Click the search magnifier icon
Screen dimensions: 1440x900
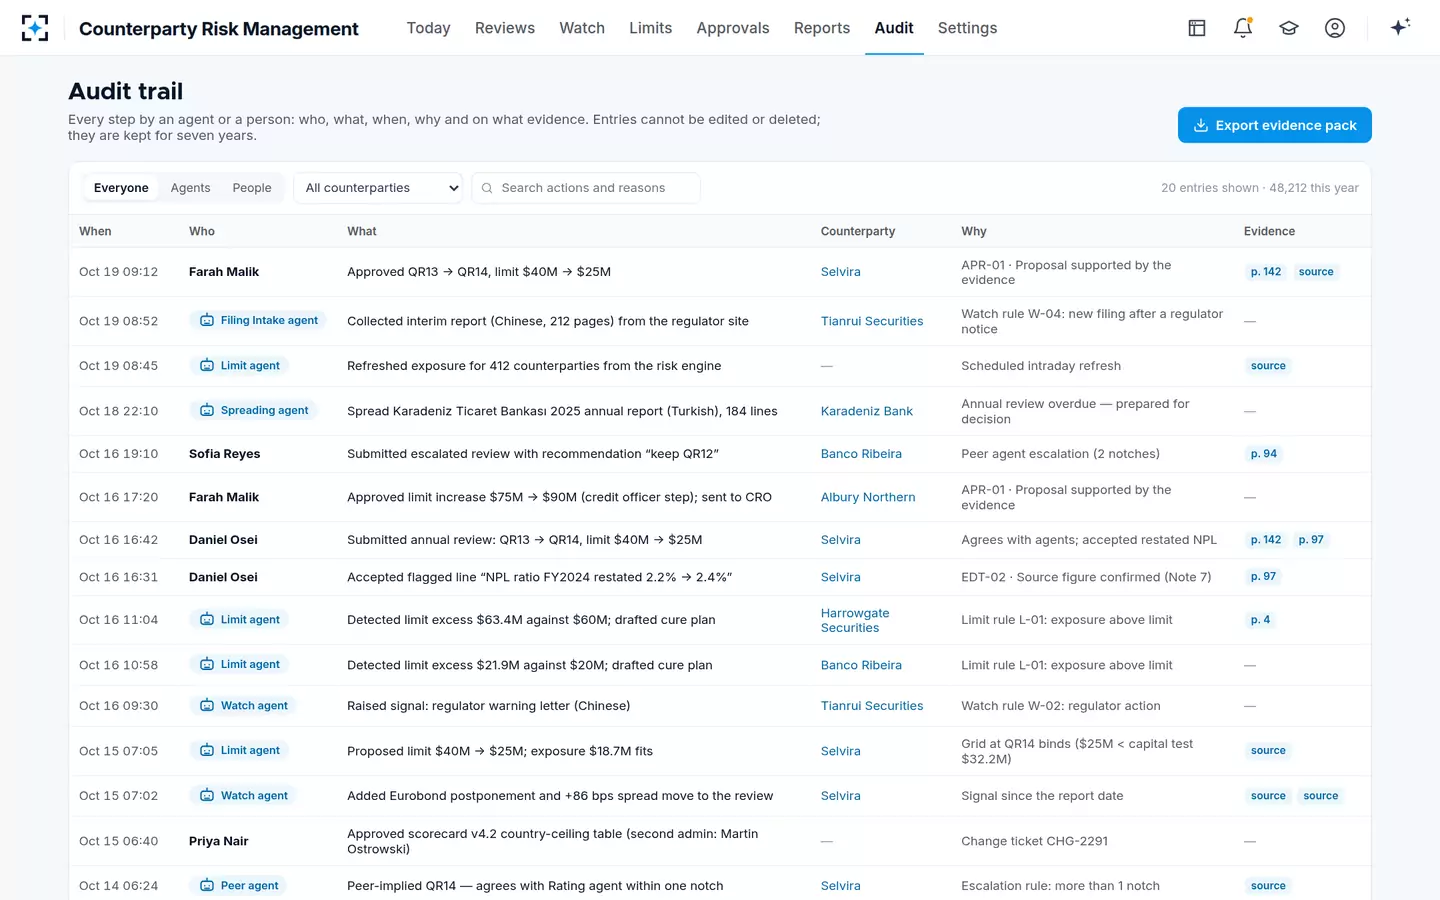tap(487, 188)
